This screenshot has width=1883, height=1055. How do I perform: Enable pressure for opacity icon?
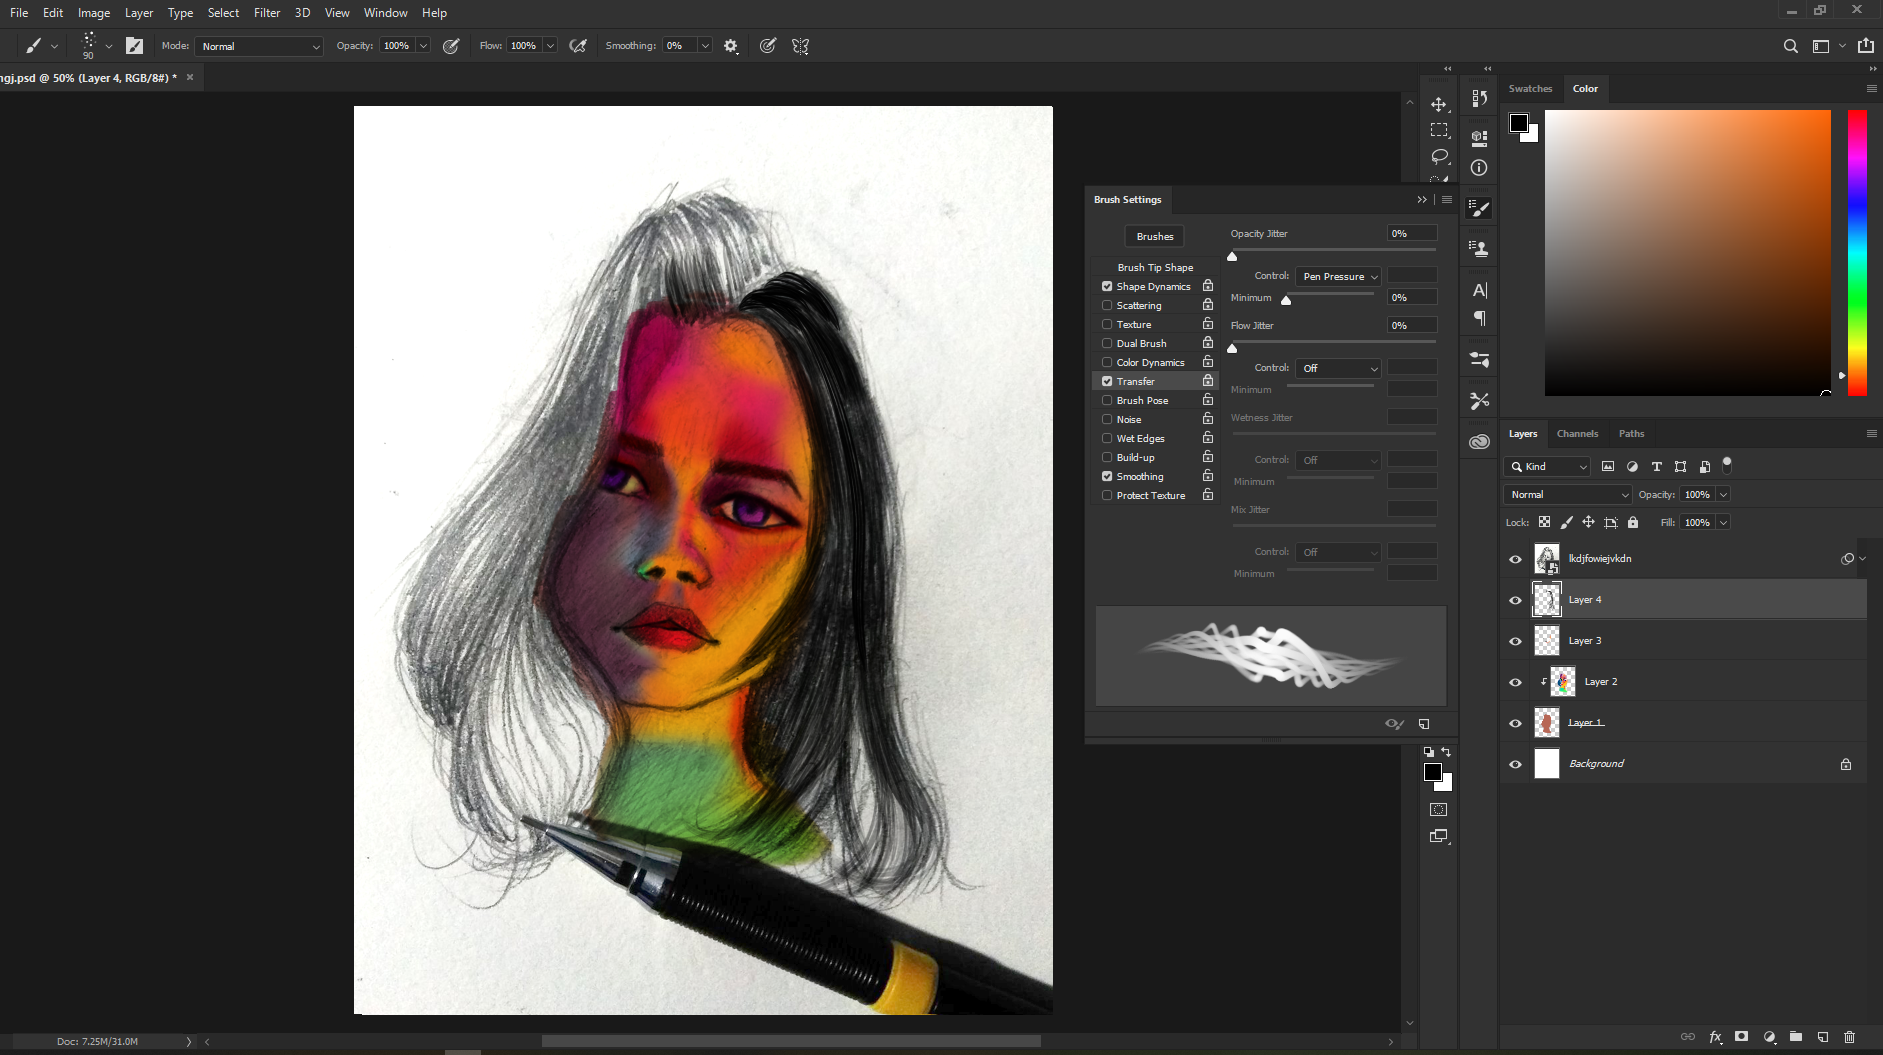tap(451, 46)
